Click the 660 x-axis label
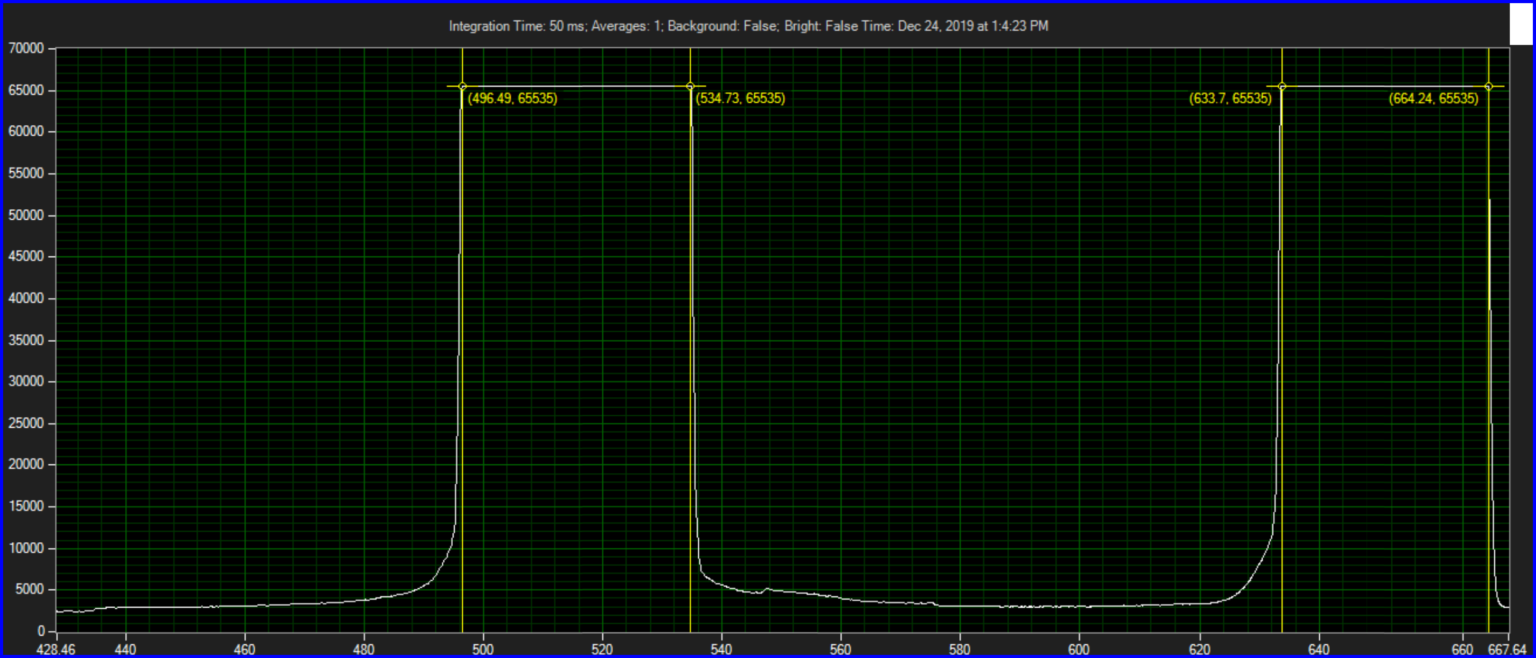Screen dimensions: 1536x658 tap(1463, 648)
